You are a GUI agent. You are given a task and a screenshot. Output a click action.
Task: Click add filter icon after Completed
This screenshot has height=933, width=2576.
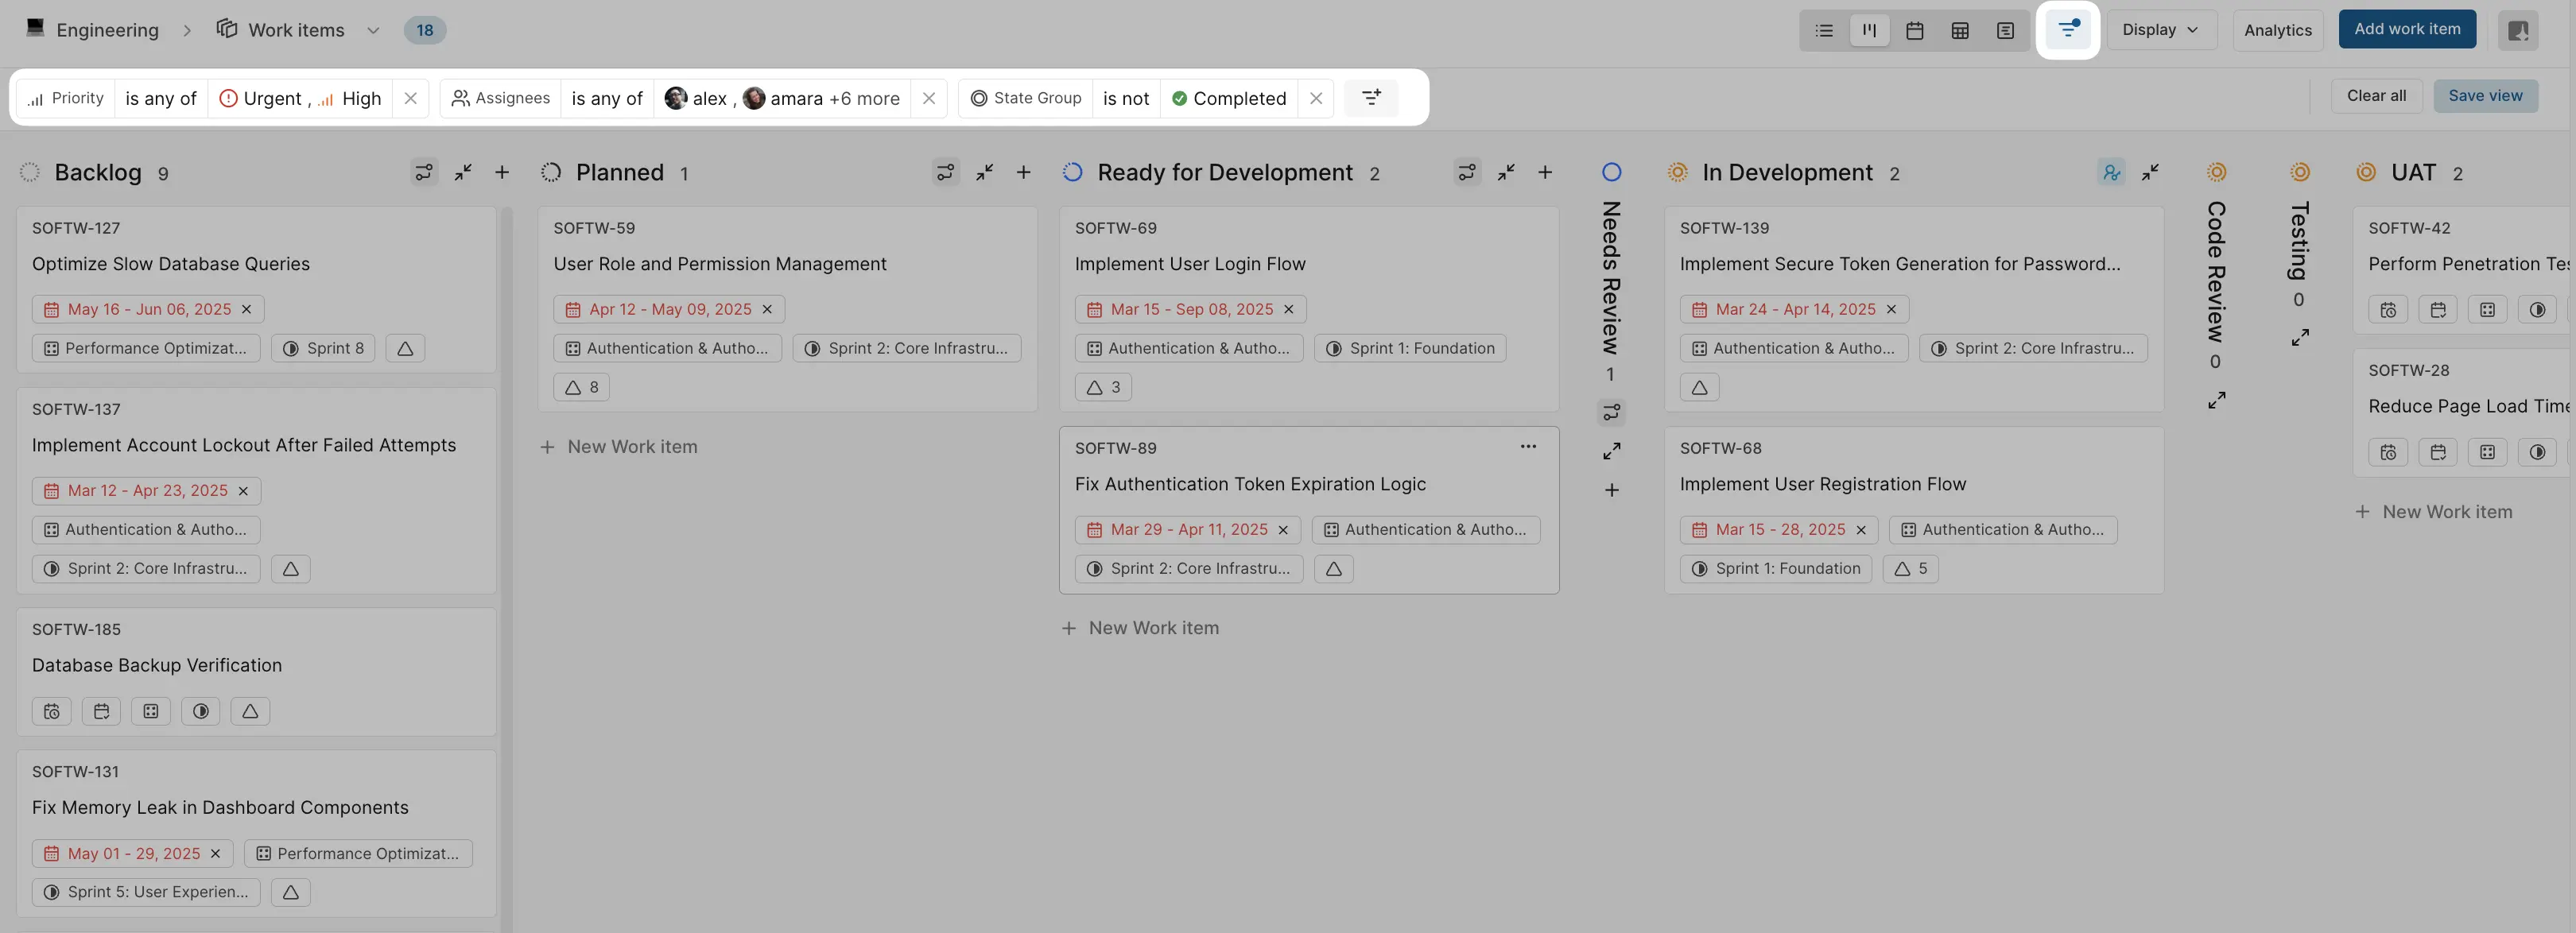[x=1370, y=97]
